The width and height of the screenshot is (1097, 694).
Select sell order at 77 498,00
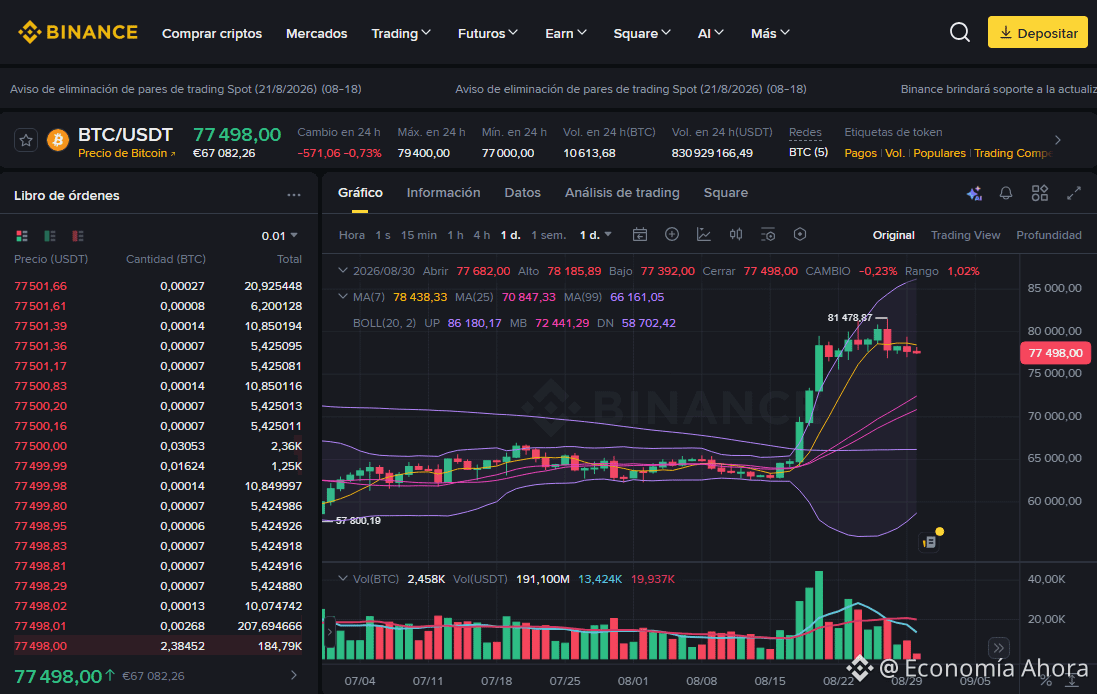click(158, 646)
